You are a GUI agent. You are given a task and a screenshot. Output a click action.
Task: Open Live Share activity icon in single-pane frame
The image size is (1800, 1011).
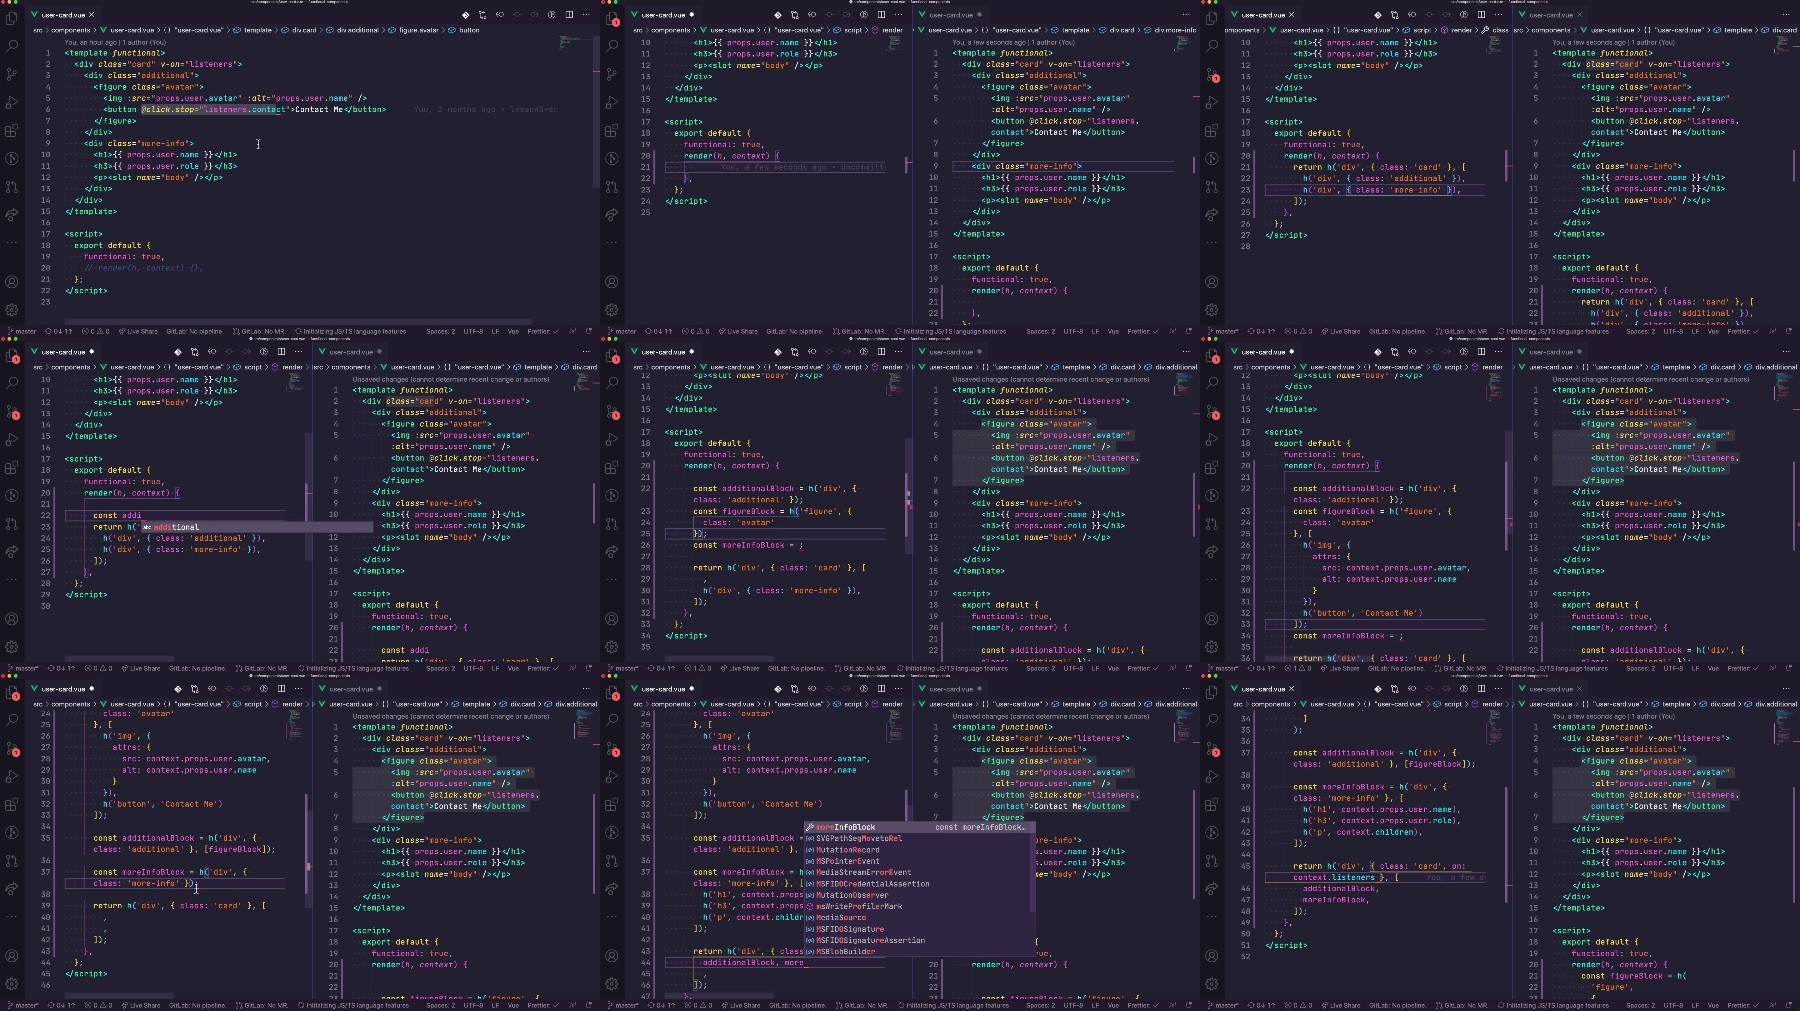(x=12, y=214)
